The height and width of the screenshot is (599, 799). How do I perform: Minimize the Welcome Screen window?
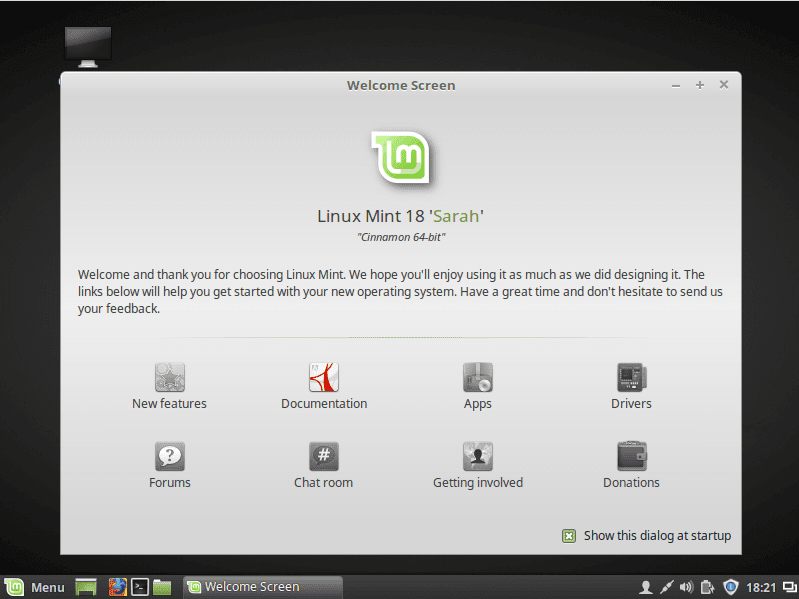point(676,86)
